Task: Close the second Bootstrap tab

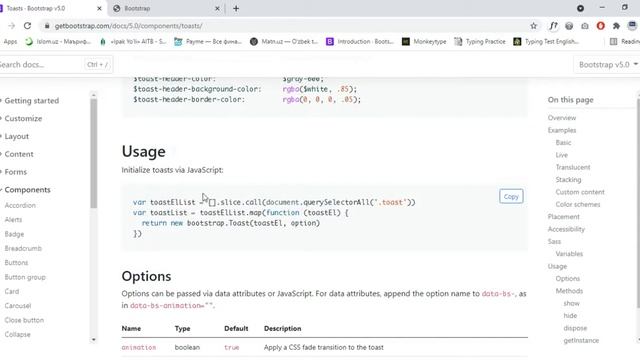Action: (217, 8)
